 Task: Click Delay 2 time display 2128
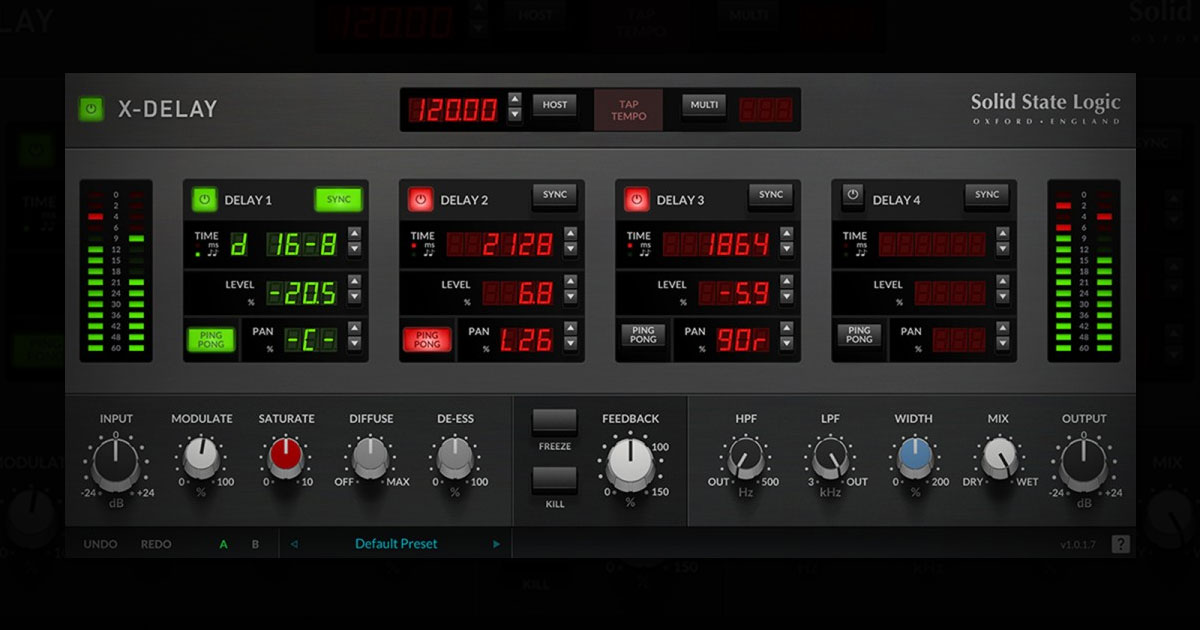(500, 243)
